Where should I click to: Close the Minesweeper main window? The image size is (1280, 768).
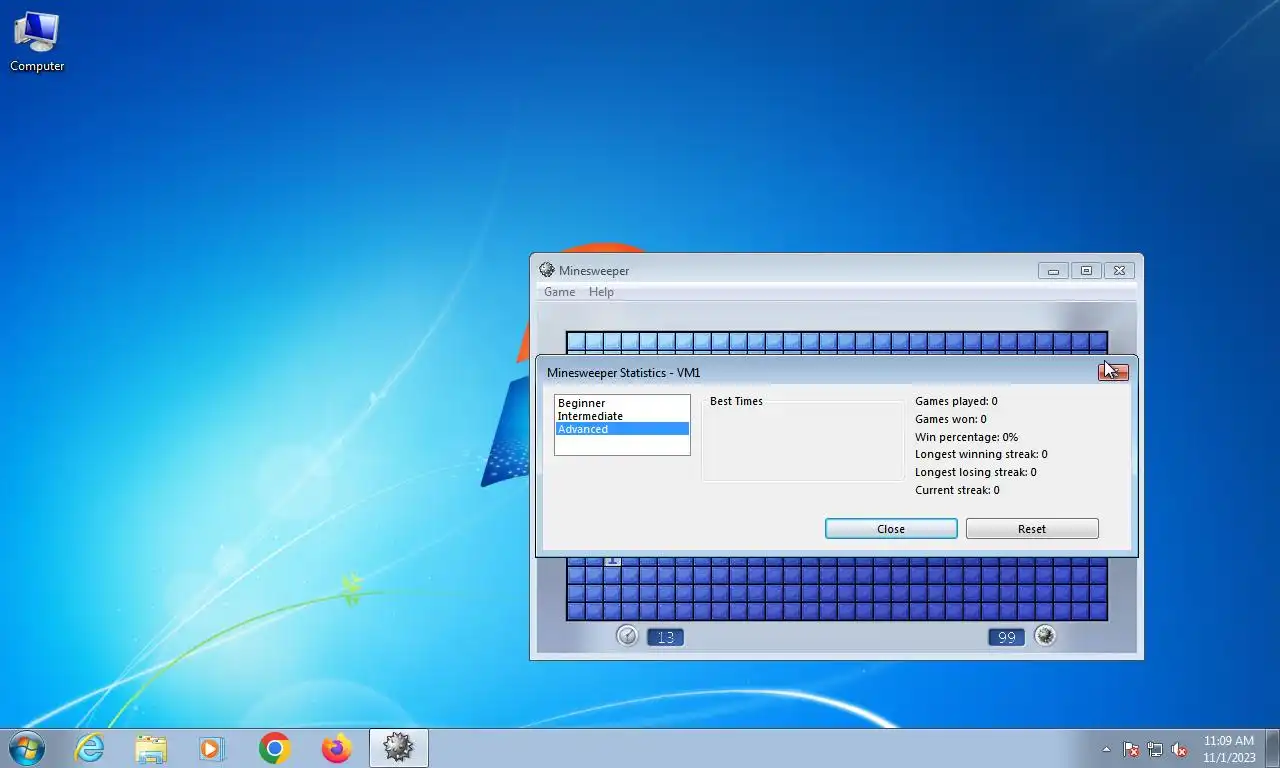click(1119, 270)
